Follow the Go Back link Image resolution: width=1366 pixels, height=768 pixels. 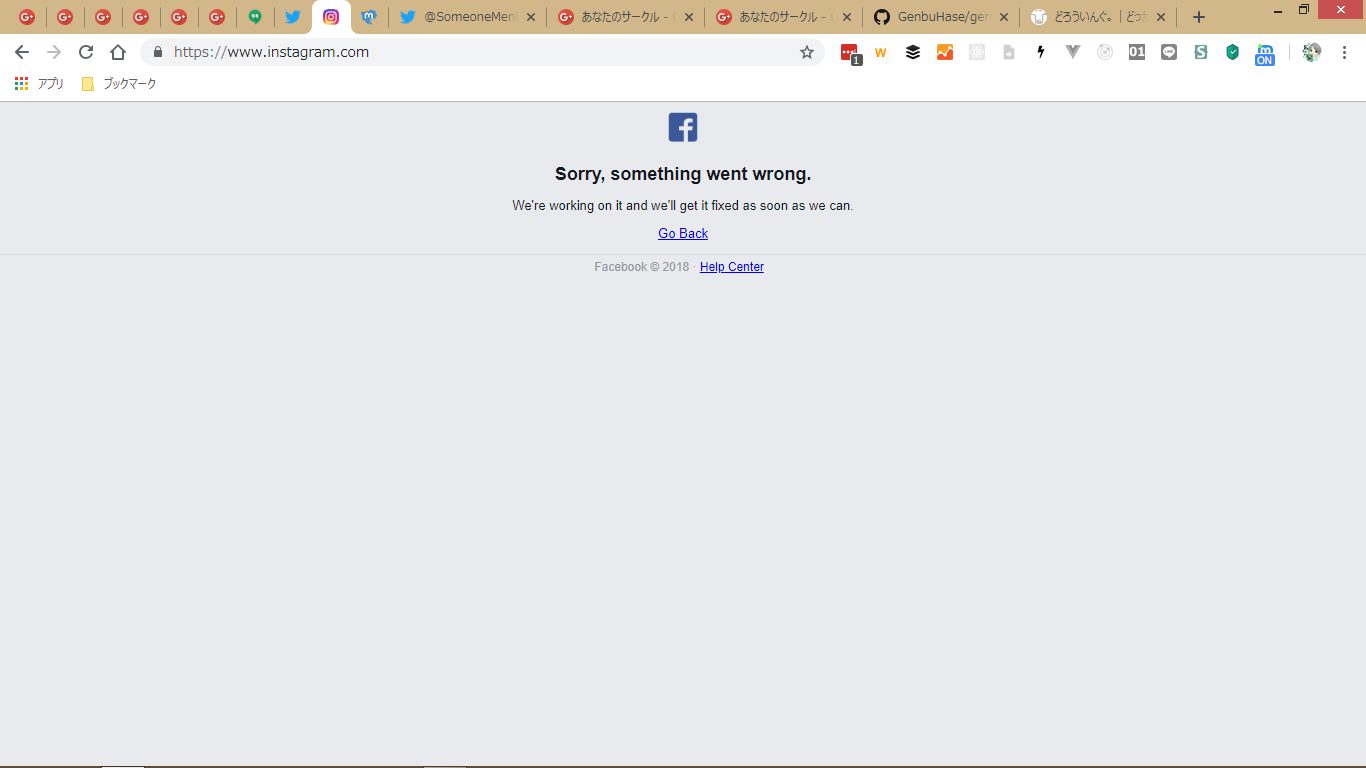click(x=683, y=233)
